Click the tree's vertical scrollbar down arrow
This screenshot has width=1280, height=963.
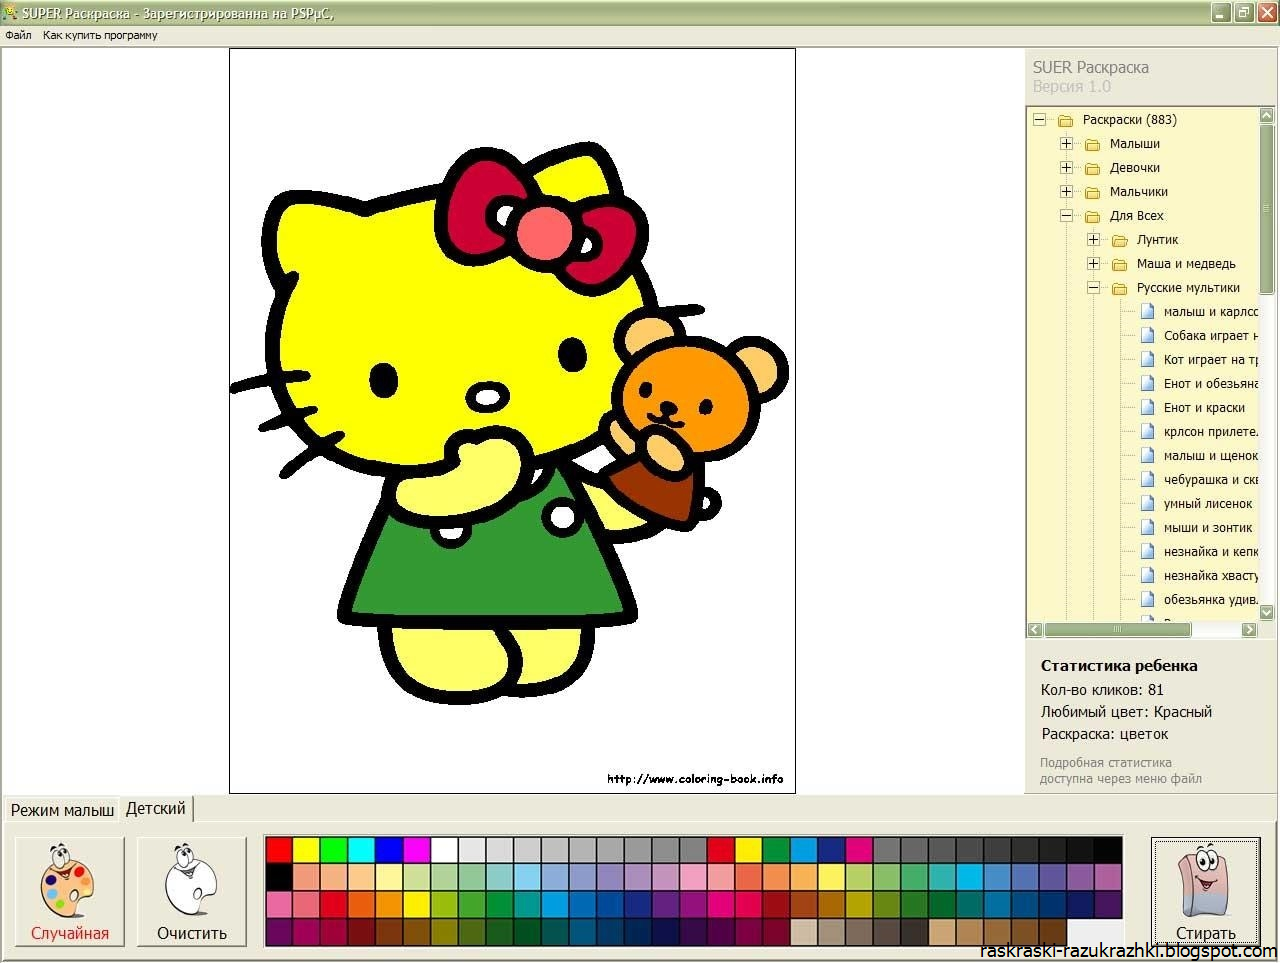click(x=1268, y=610)
